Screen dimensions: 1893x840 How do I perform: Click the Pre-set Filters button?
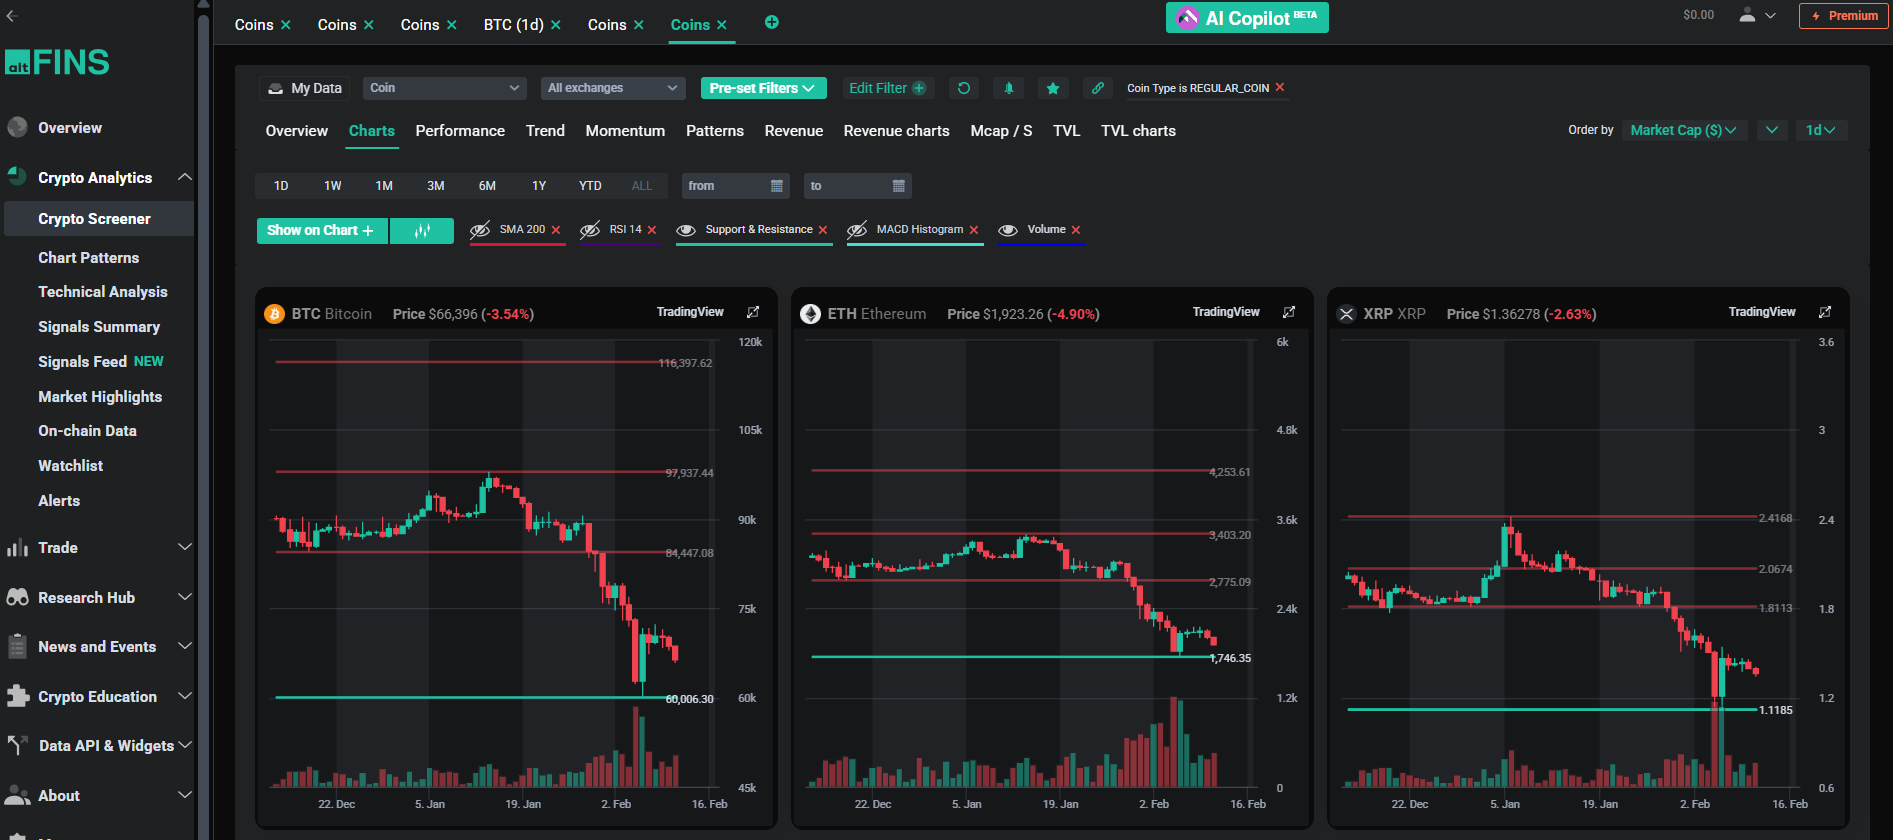pyautogui.click(x=763, y=88)
